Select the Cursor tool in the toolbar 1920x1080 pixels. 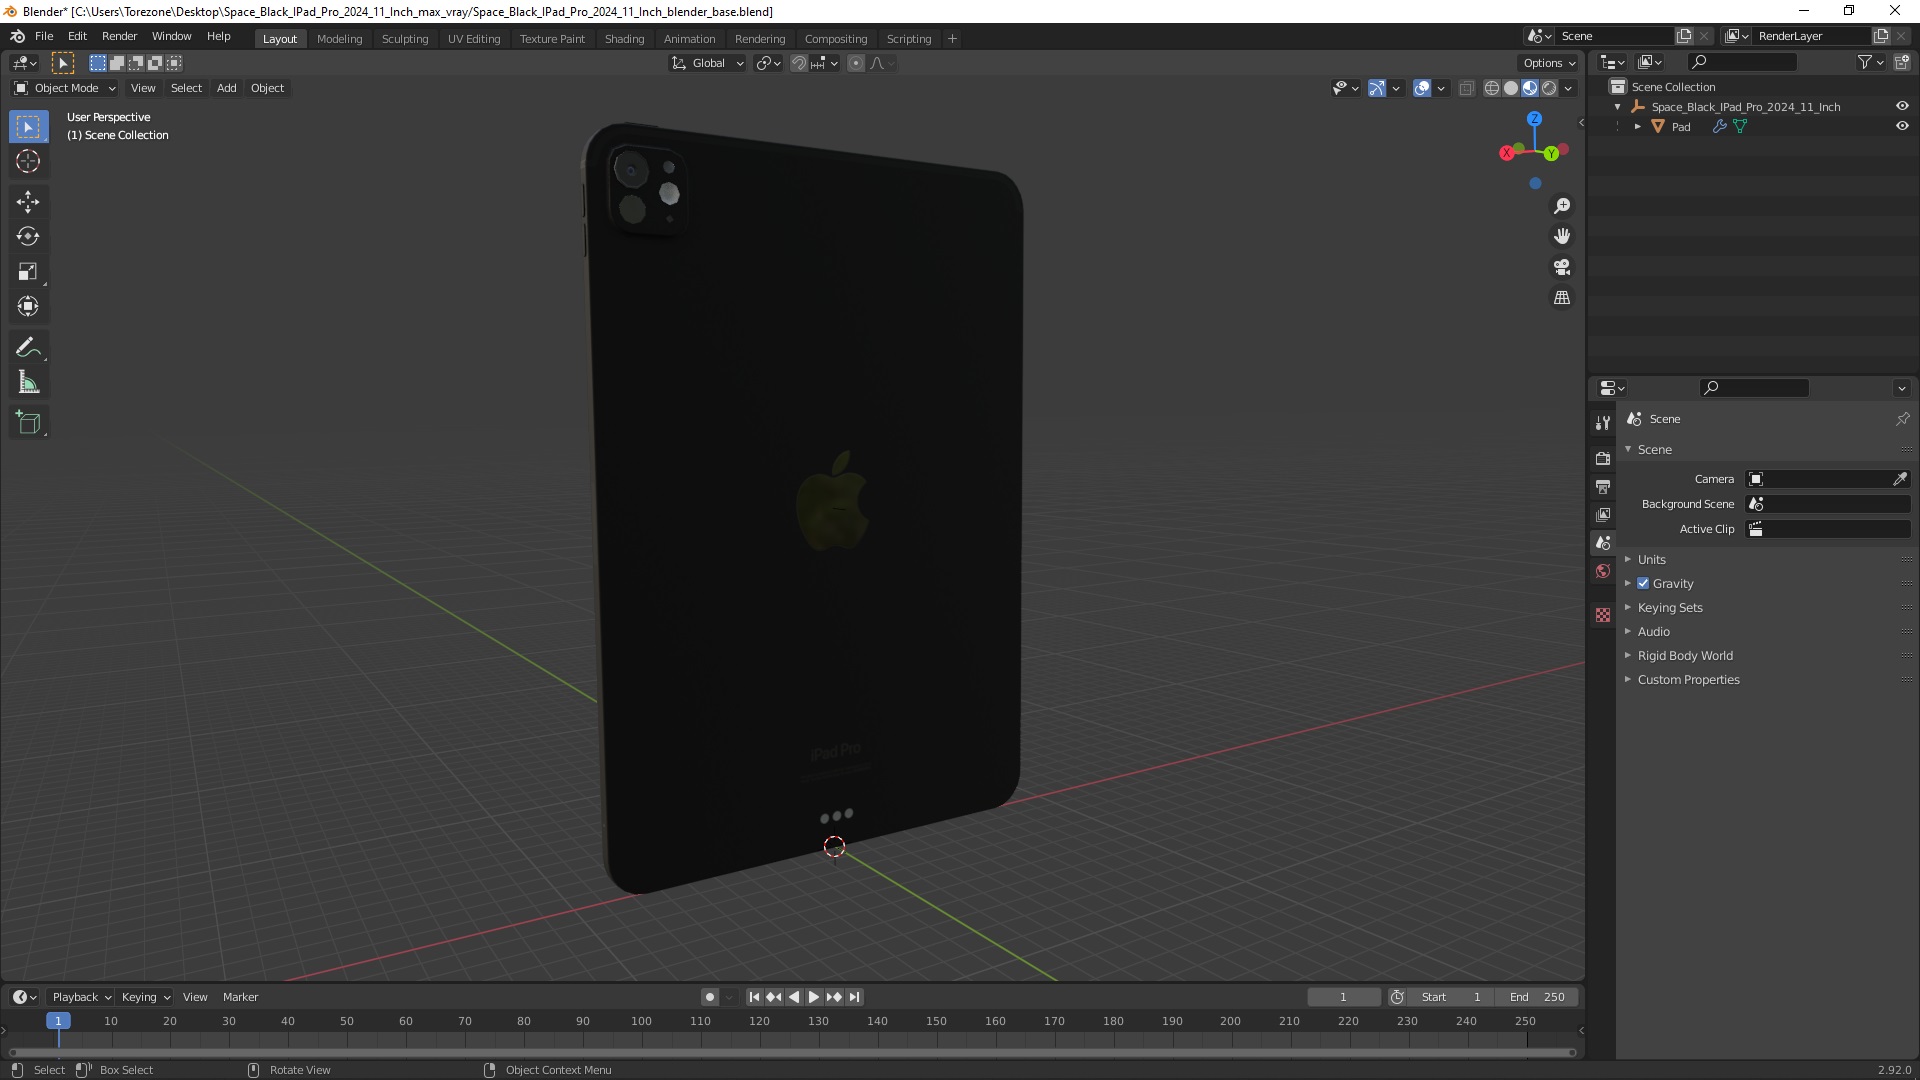tap(28, 161)
